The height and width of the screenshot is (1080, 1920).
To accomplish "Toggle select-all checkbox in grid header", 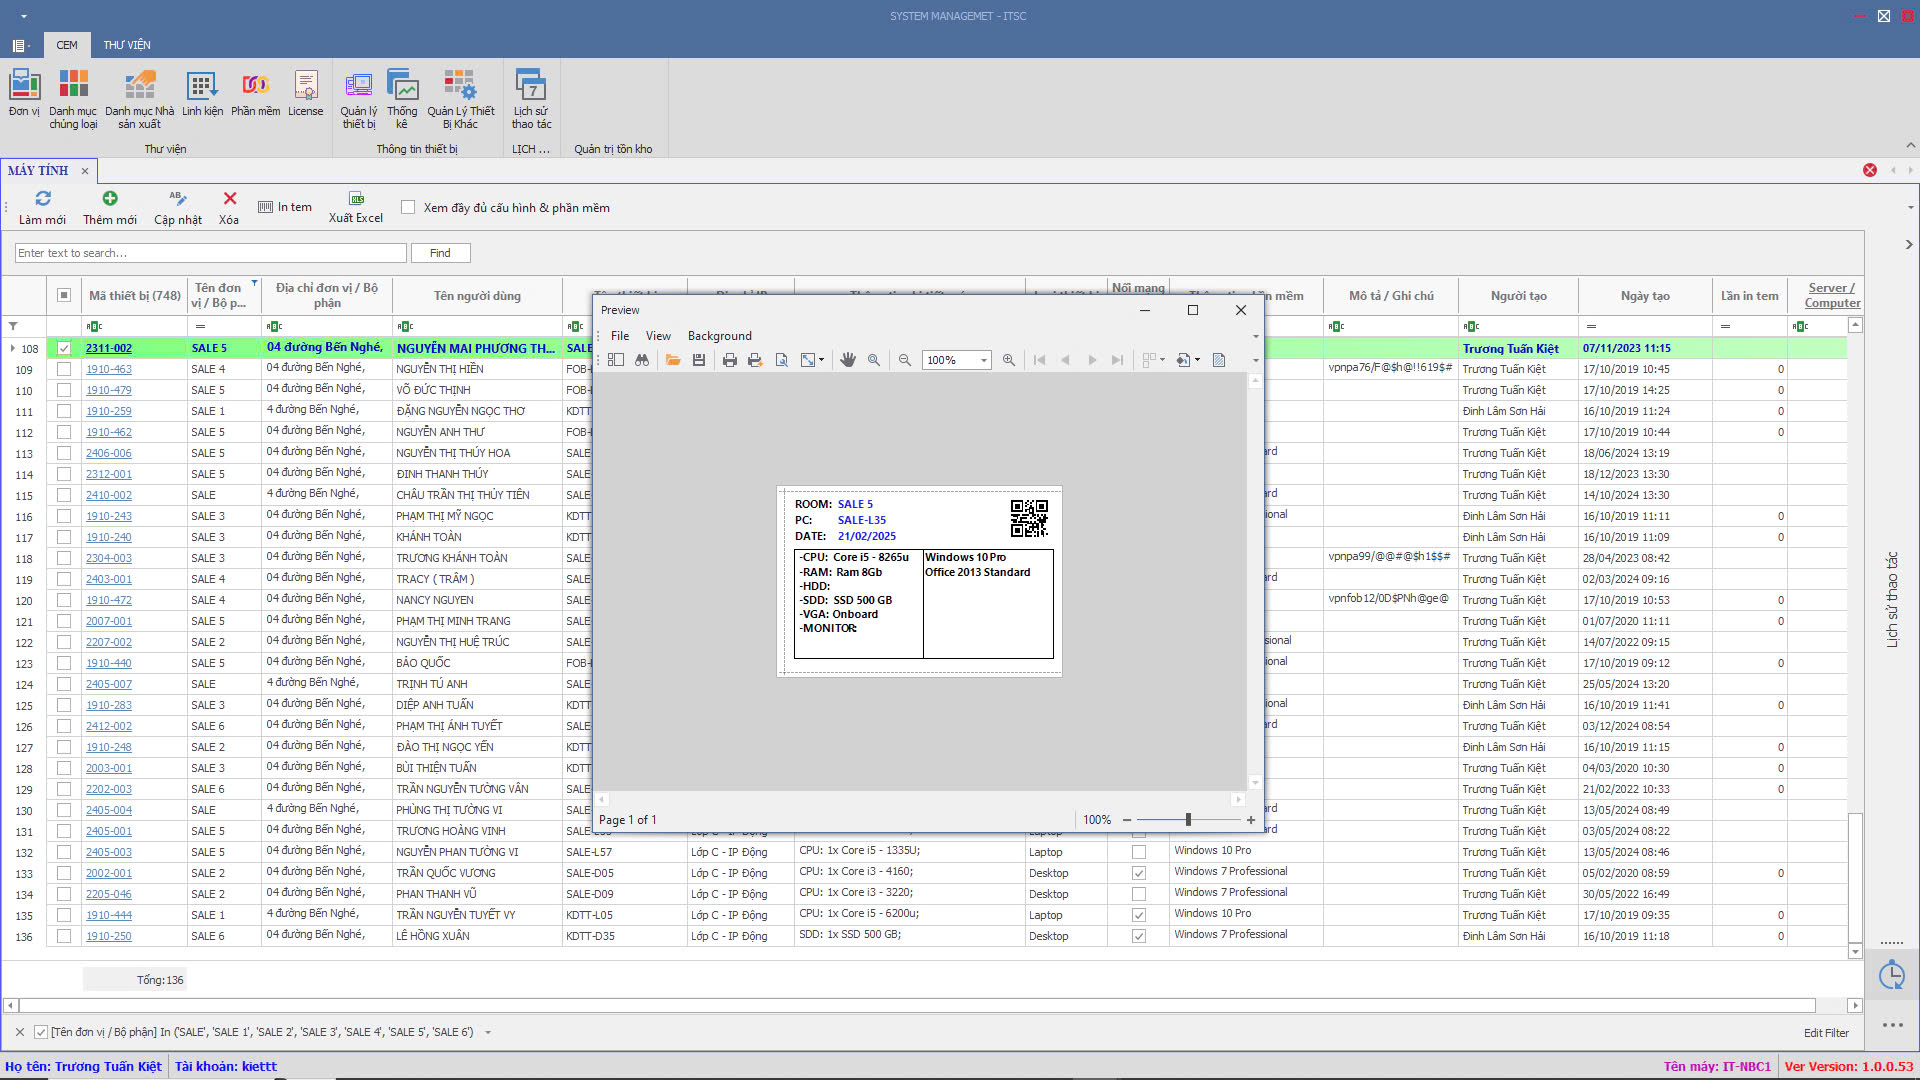I will 64,295.
